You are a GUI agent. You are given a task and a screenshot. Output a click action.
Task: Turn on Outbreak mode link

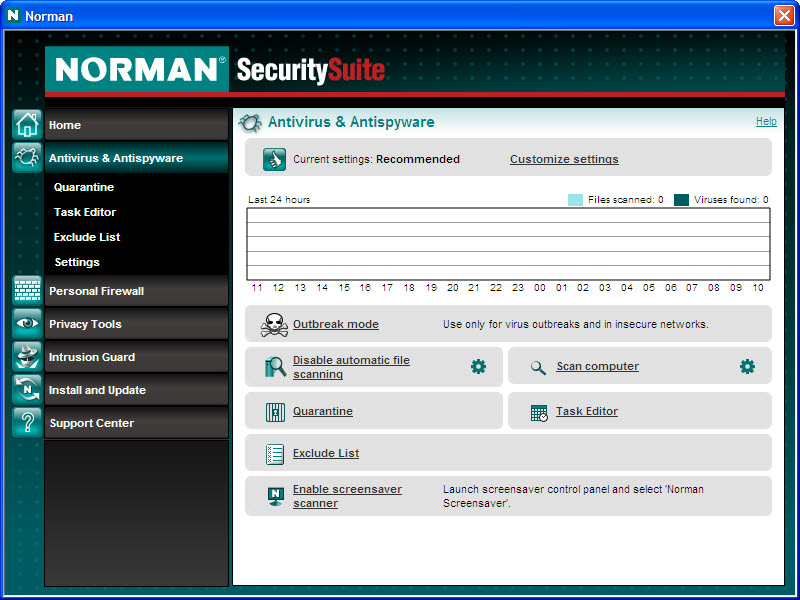pyautogui.click(x=335, y=324)
